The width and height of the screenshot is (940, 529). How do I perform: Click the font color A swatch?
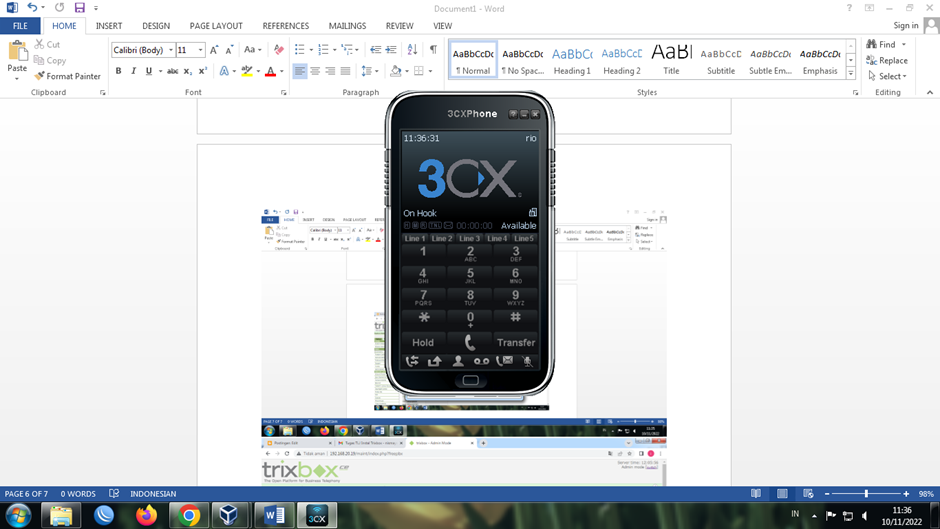270,71
